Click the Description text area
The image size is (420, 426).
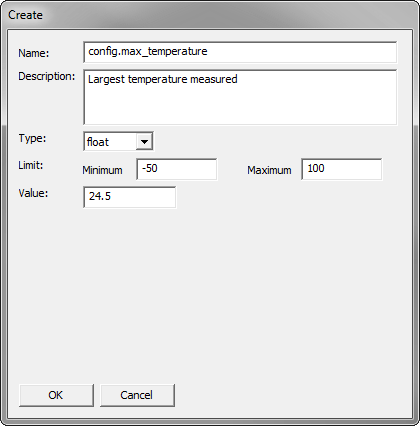(x=240, y=97)
